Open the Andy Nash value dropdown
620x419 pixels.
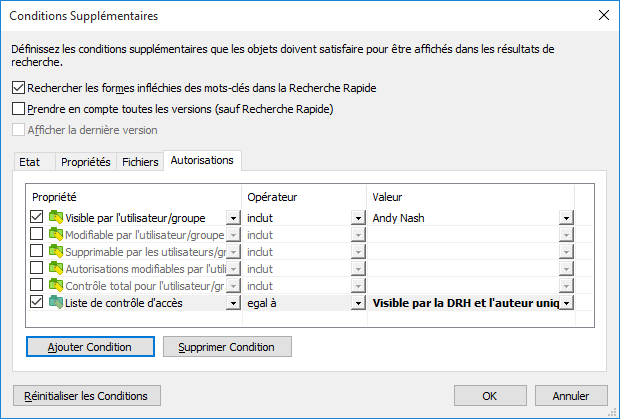[x=565, y=217]
